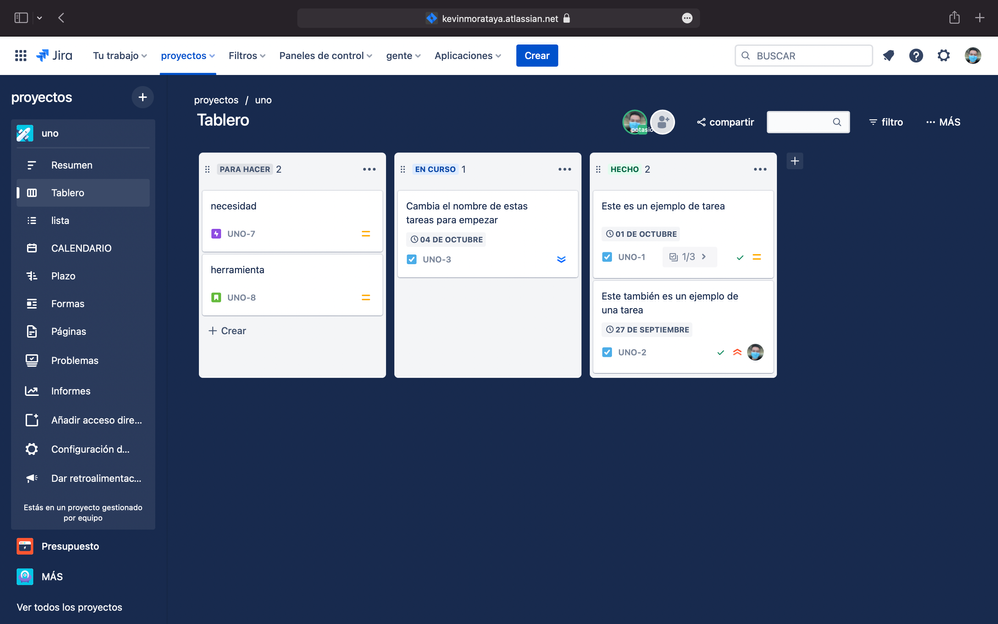Click the green done checkmark on UNO-1
The image size is (998, 624).
pyautogui.click(x=740, y=257)
